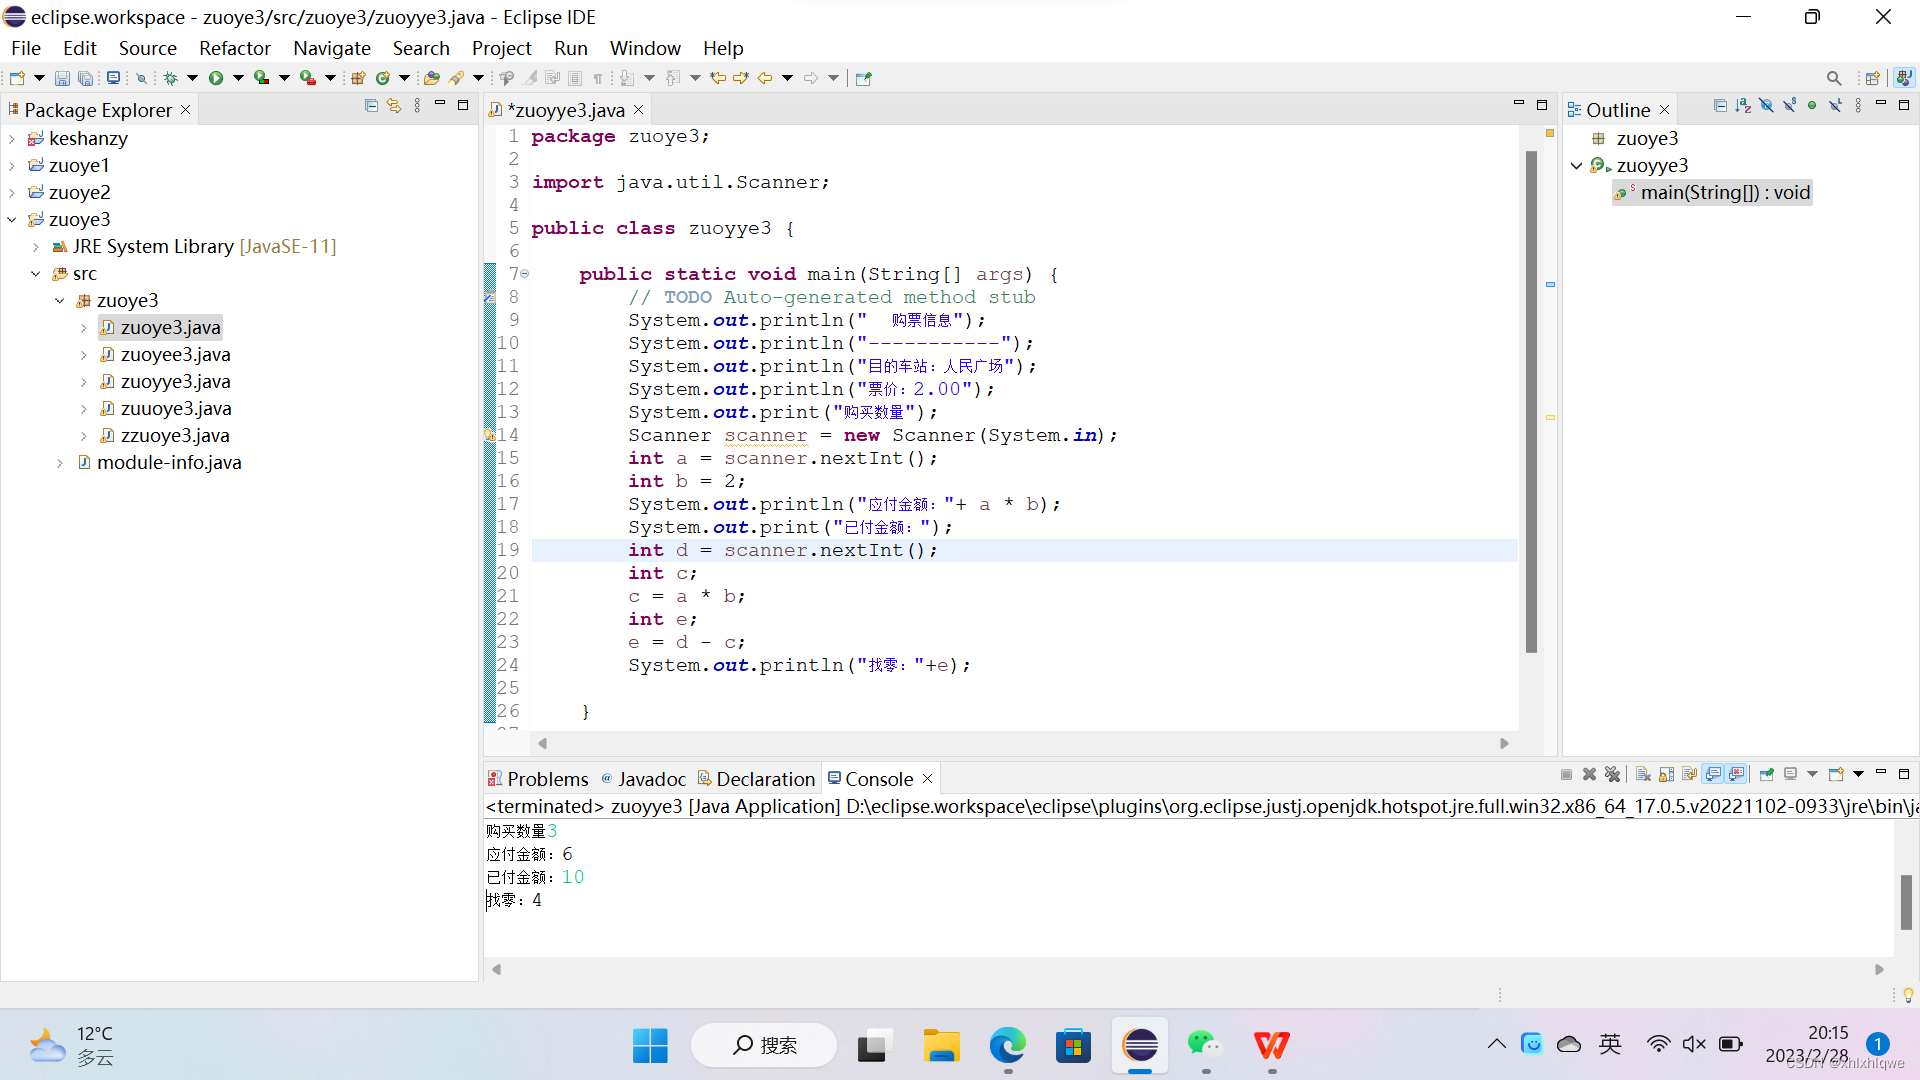The image size is (1920, 1080).
Task: Toggle alphabetical Sort in Outline view
Action: [x=1743, y=106]
